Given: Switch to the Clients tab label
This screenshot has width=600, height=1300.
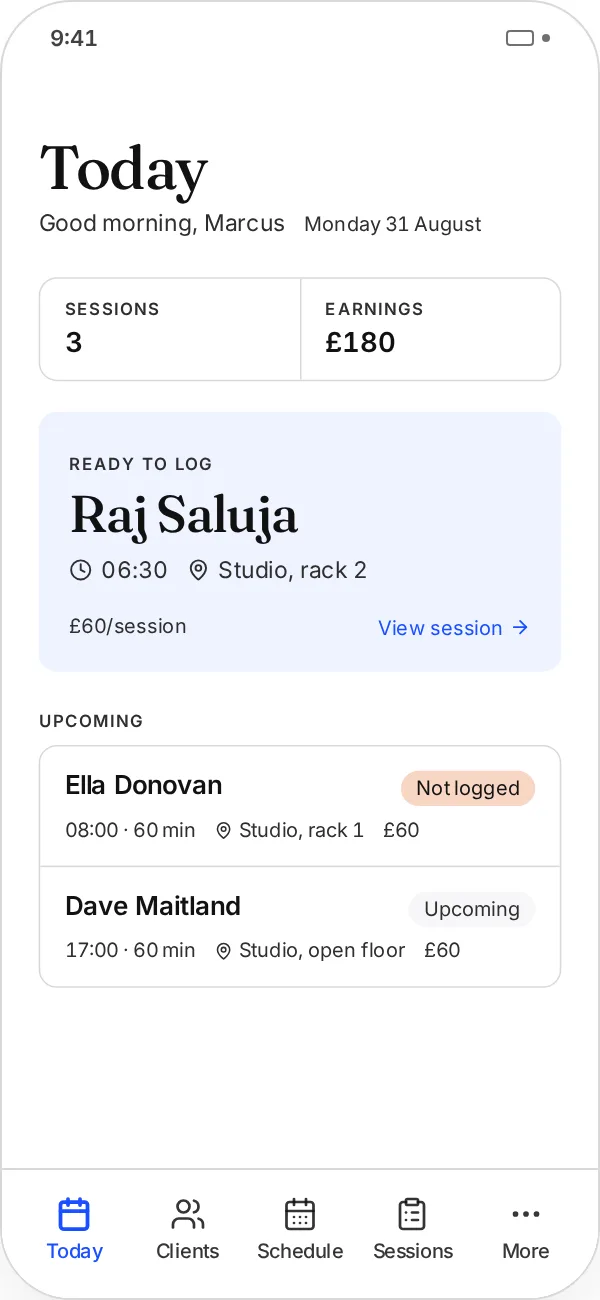Looking at the screenshot, I should (x=187, y=1251).
